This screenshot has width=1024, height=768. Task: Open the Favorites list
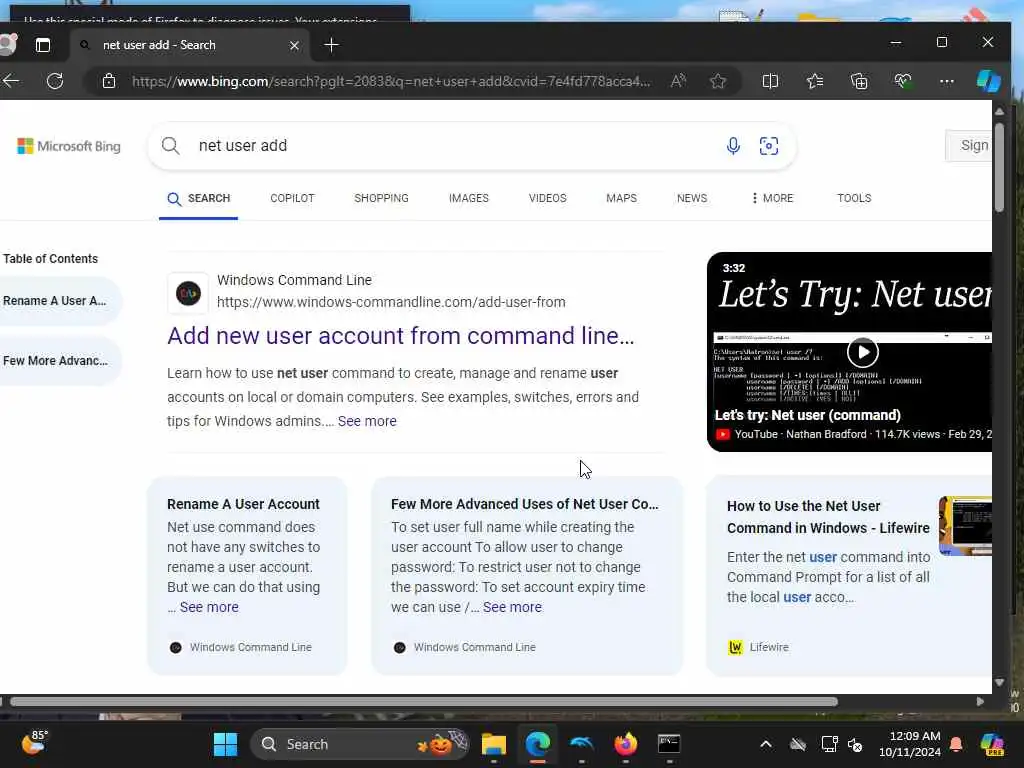pos(814,81)
